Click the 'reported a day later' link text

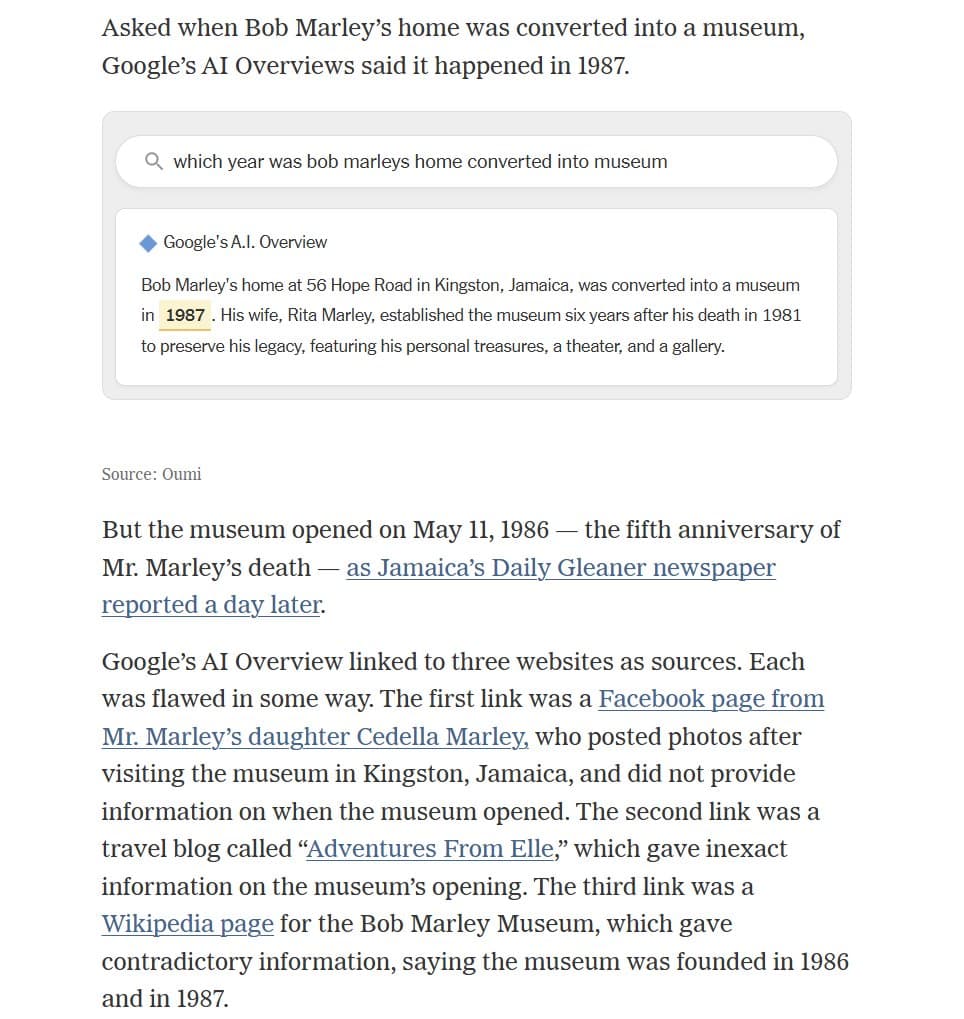click(x=209, y=605)
